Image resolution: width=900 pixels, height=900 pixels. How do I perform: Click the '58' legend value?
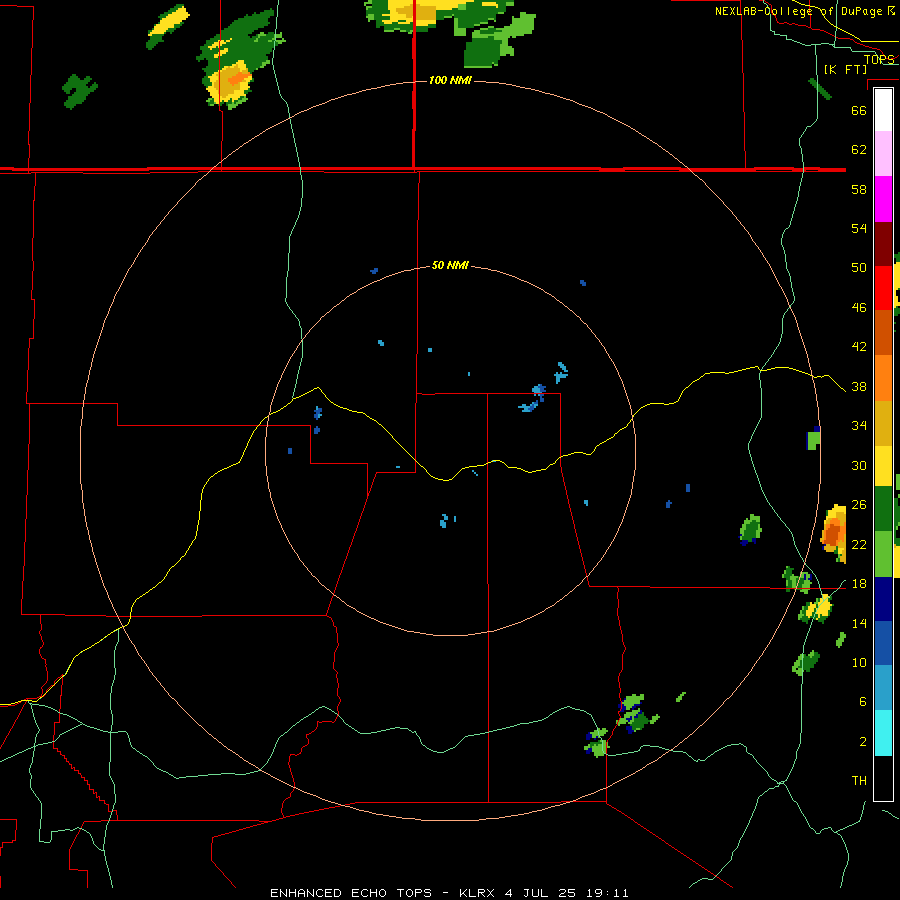[859, 189]
